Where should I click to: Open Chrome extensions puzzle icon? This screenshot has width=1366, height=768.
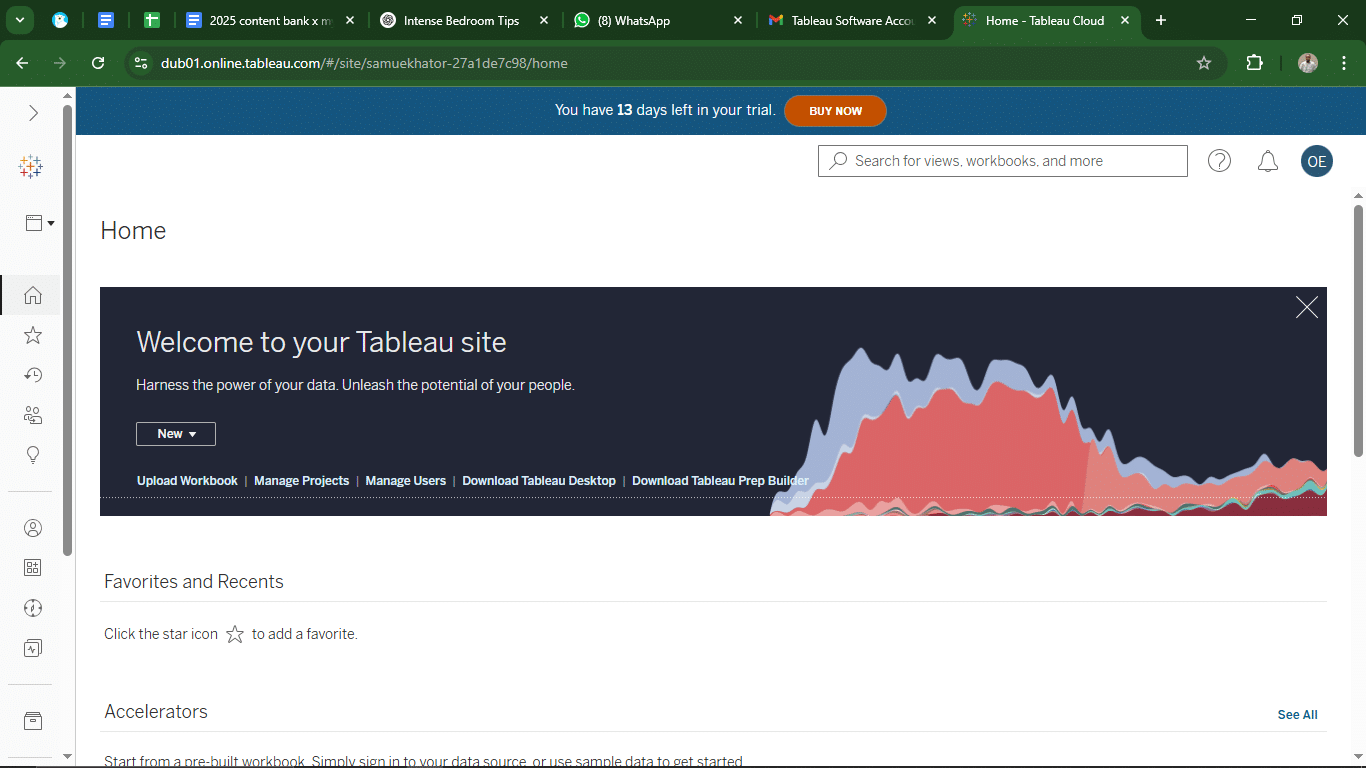1254,63
